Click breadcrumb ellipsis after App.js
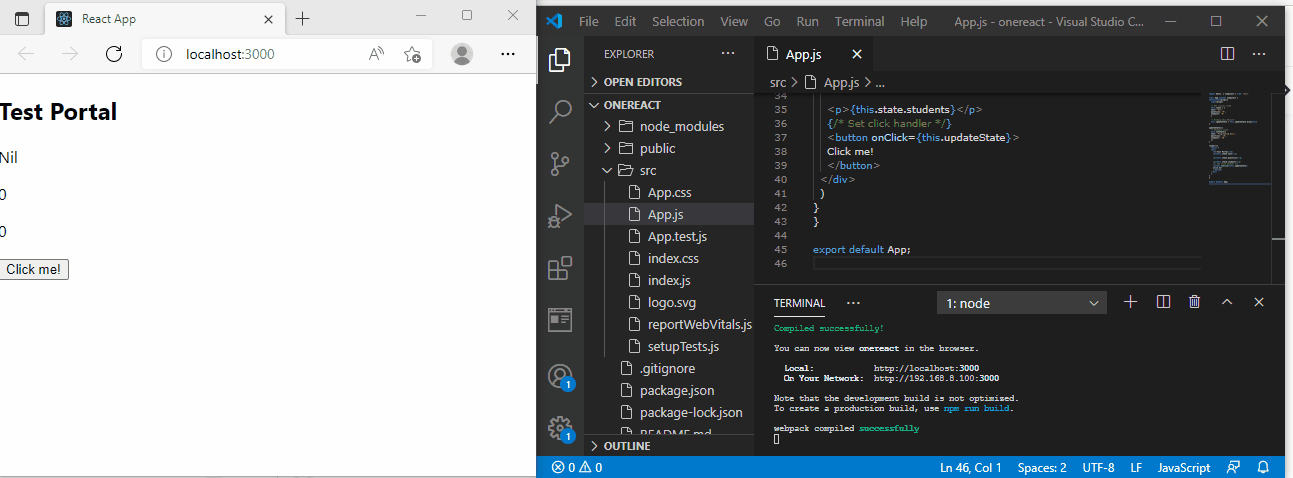The height and width of the screenshot is (478, 1293). tap(880, 83)
